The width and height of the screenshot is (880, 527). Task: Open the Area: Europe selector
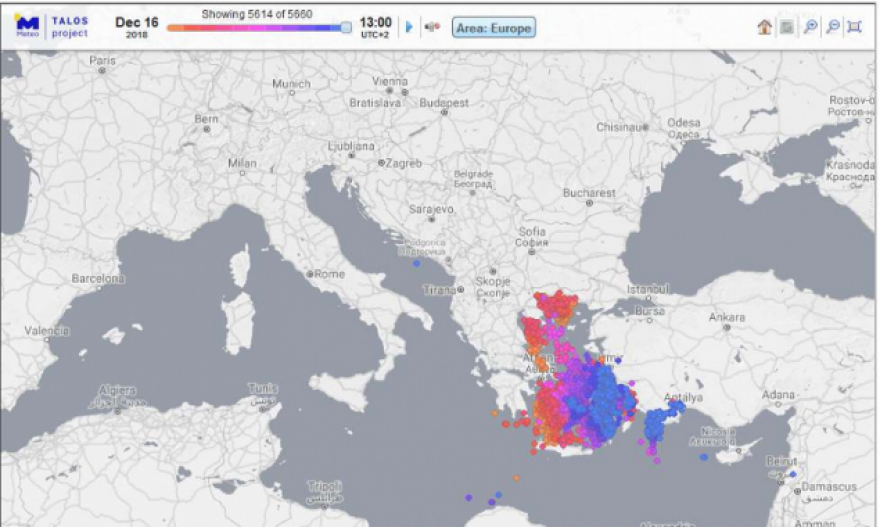point(494,27)
